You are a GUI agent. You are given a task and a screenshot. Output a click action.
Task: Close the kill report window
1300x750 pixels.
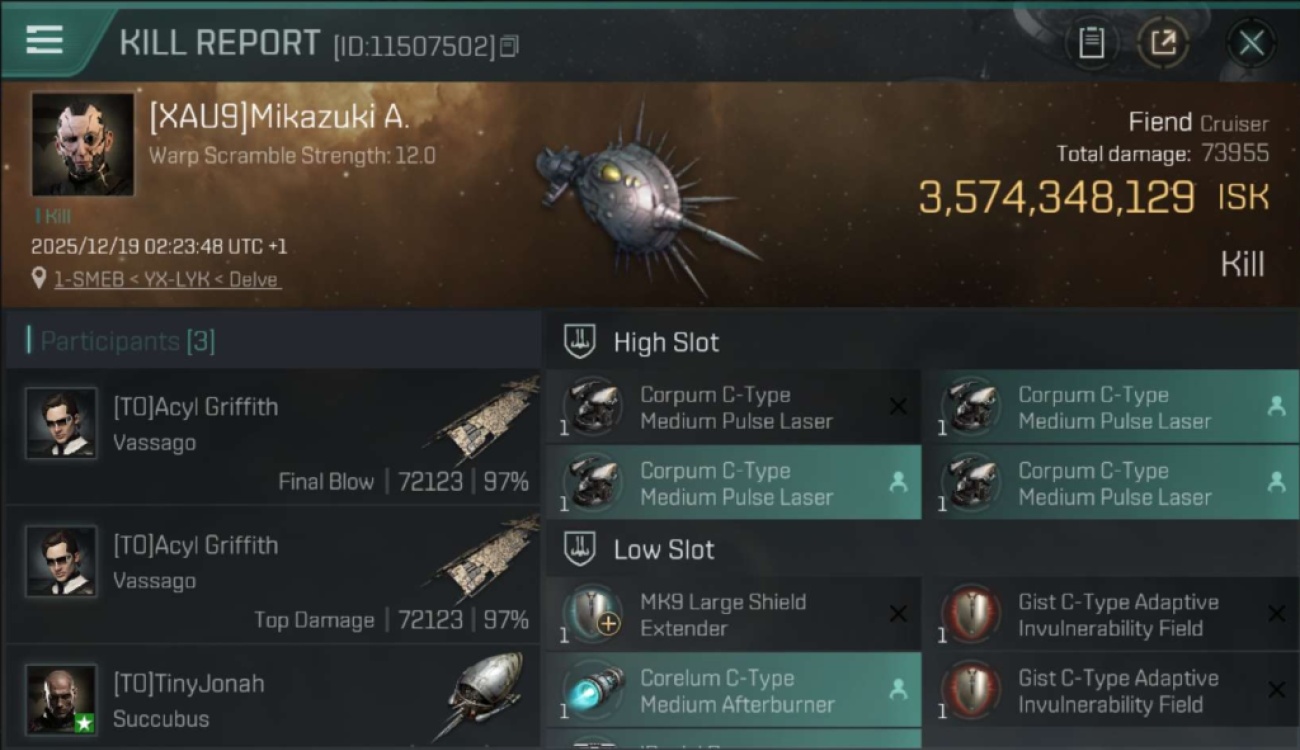pyautogui.click(x=1251, y=42)
